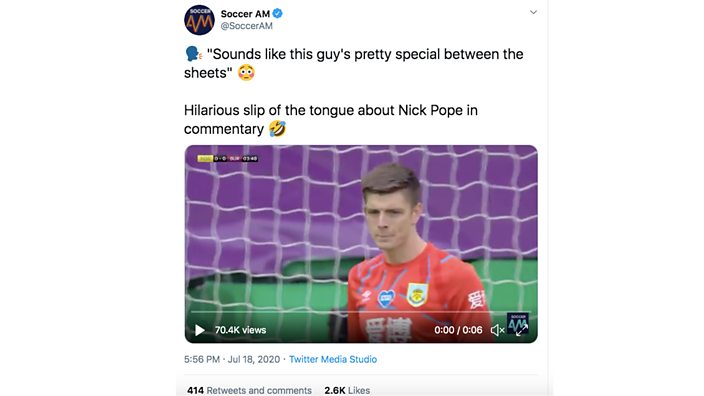Click the 5:56 PM Jul 18, 2020 timestamp
The height and width of the screenshot is (396, 704).
(x=232, y=359)
